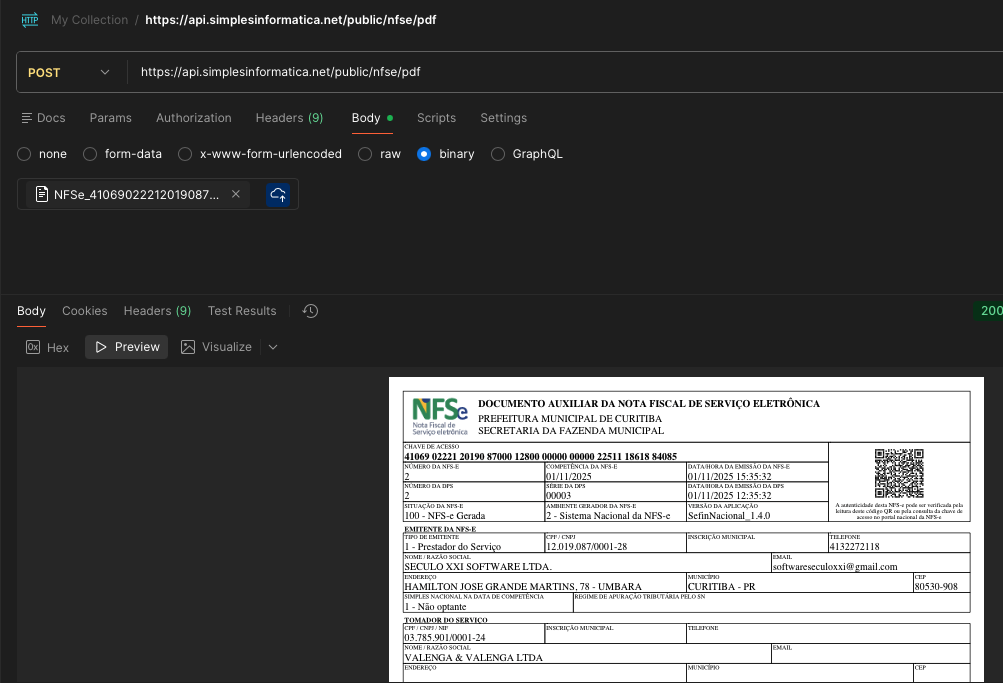The image size is (1003, 683).
Task: Remove the attached NFSe file
Action: [236, 194]
